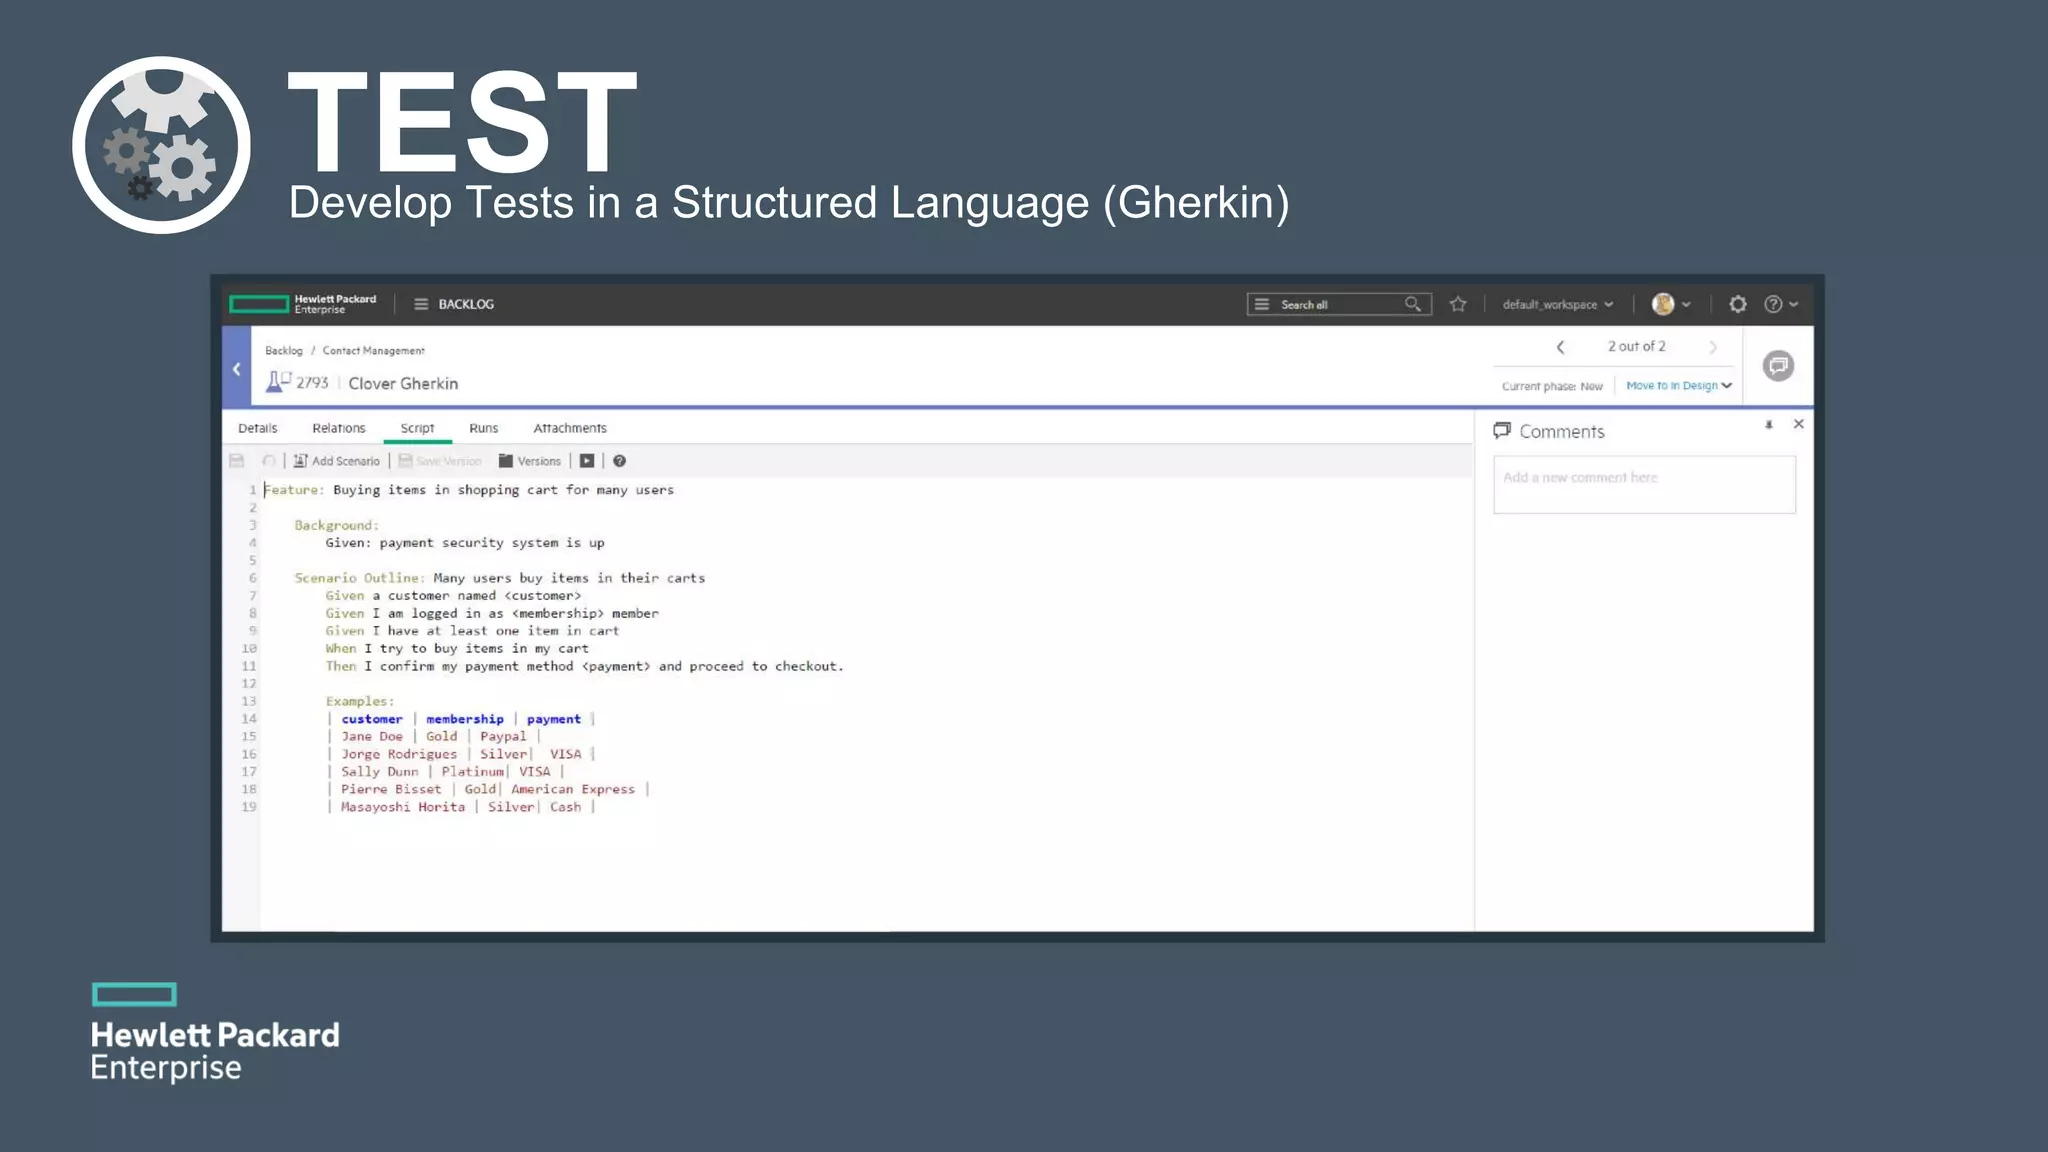Click the Jorge Rodrigues example row
The height and width of the screenshot is (1152, 2048).
click(462, 754)
